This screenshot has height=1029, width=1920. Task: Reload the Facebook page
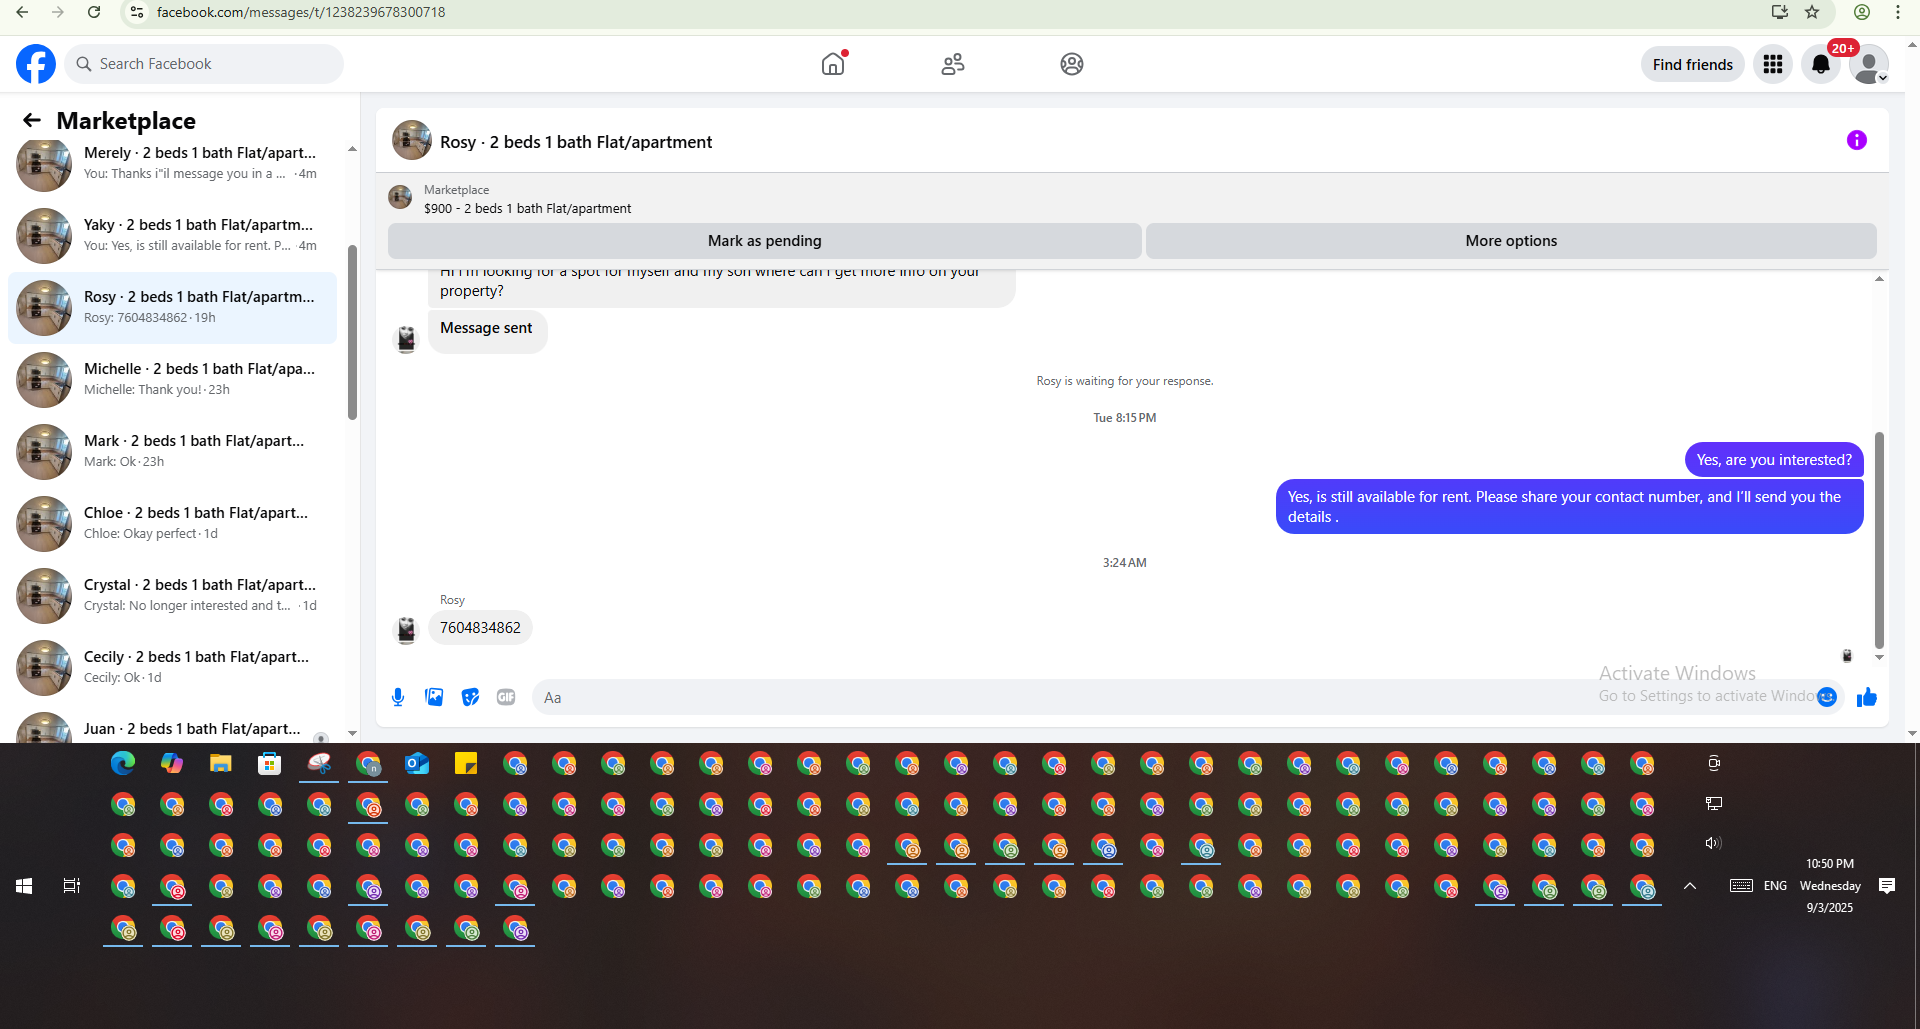click(x=94, y=12)
